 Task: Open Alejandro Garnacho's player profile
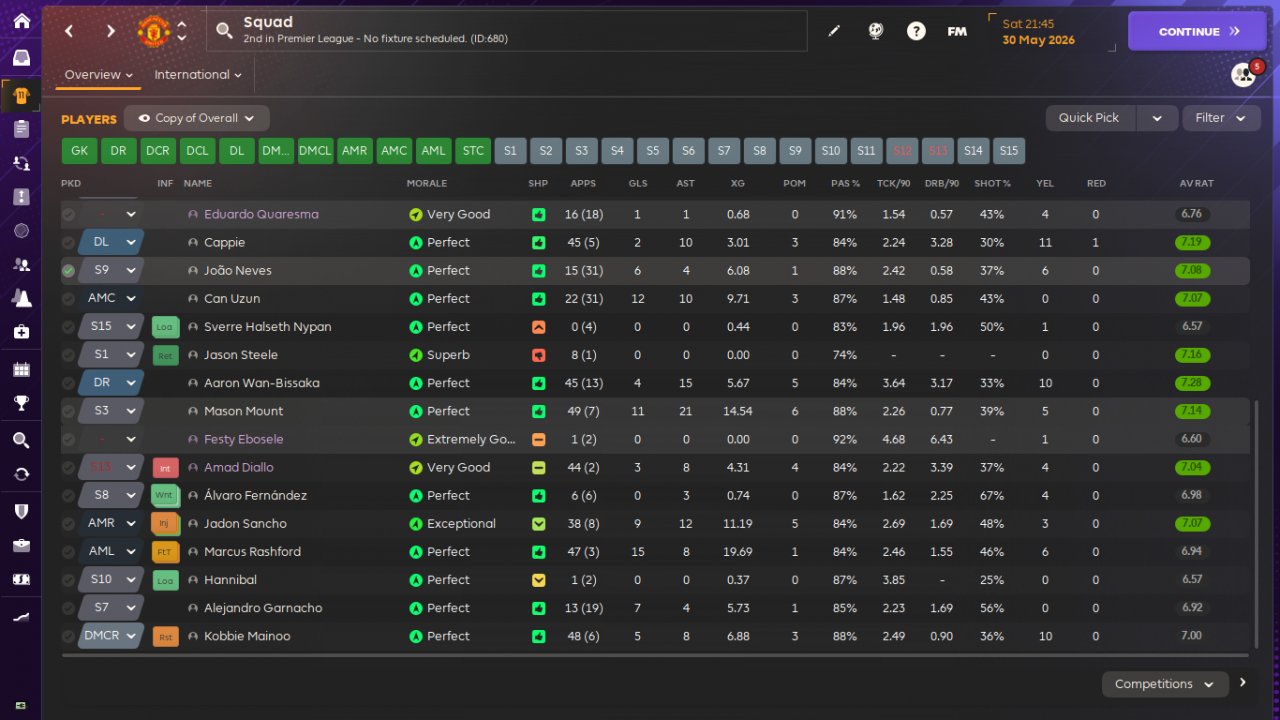pyautogui.click(x=262, y=608)
